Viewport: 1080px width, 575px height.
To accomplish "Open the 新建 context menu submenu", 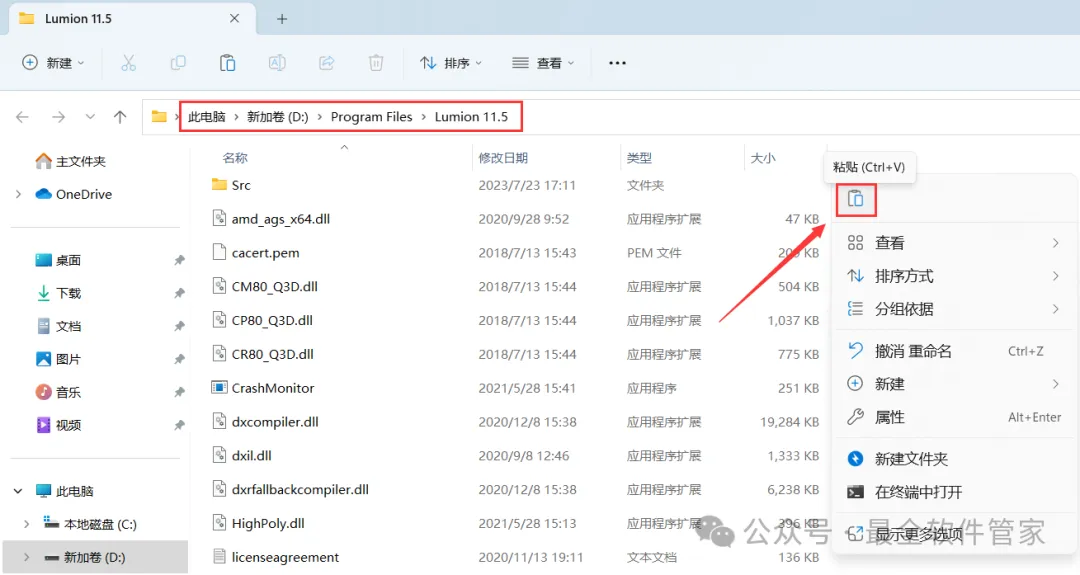I will 954,384.
